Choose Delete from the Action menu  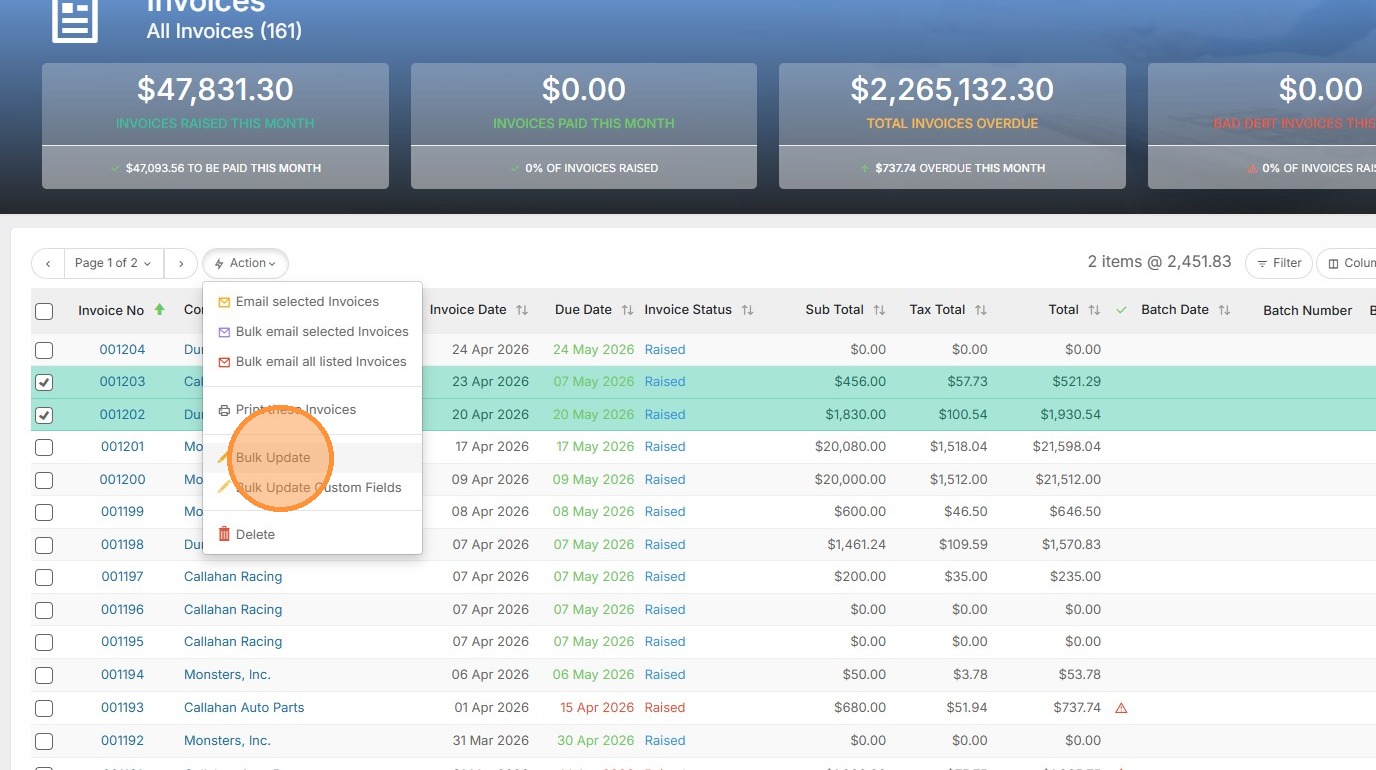[x=312, y=535]
